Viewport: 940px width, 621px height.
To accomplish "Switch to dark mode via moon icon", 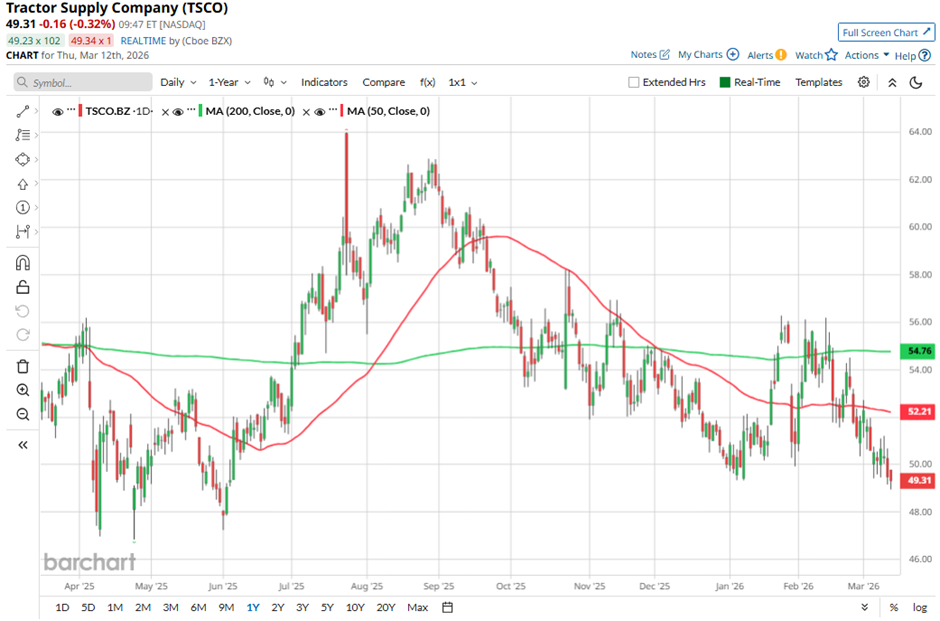I will (915, 82).
